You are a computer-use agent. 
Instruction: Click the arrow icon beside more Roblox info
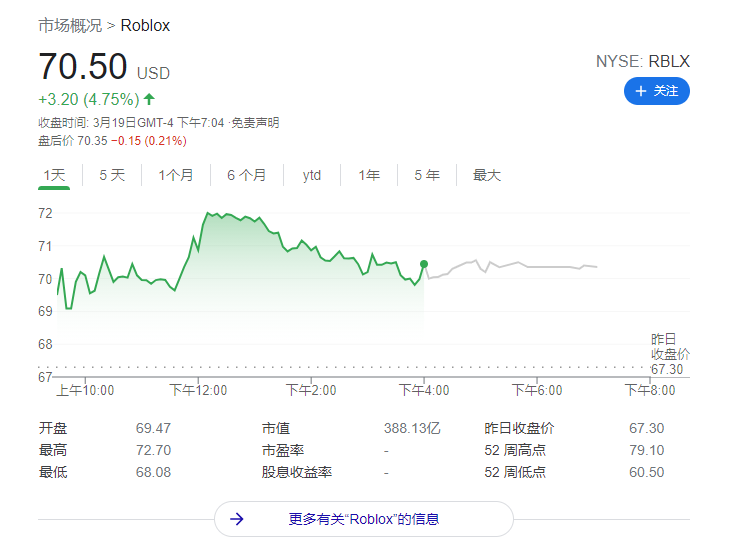tap(237, 519)
